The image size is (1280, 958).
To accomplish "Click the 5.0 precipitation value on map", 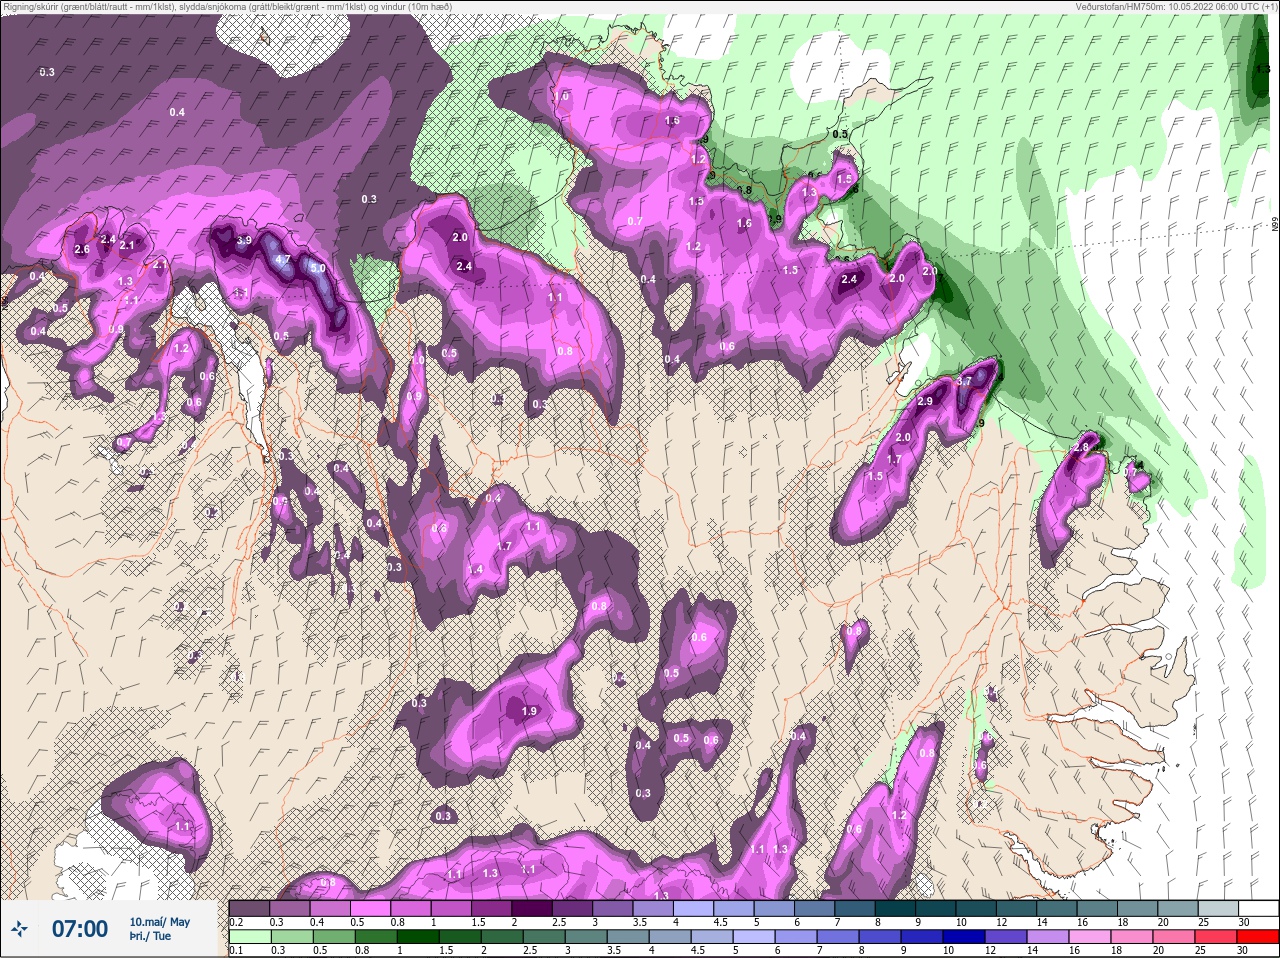I will click(318, 268).
